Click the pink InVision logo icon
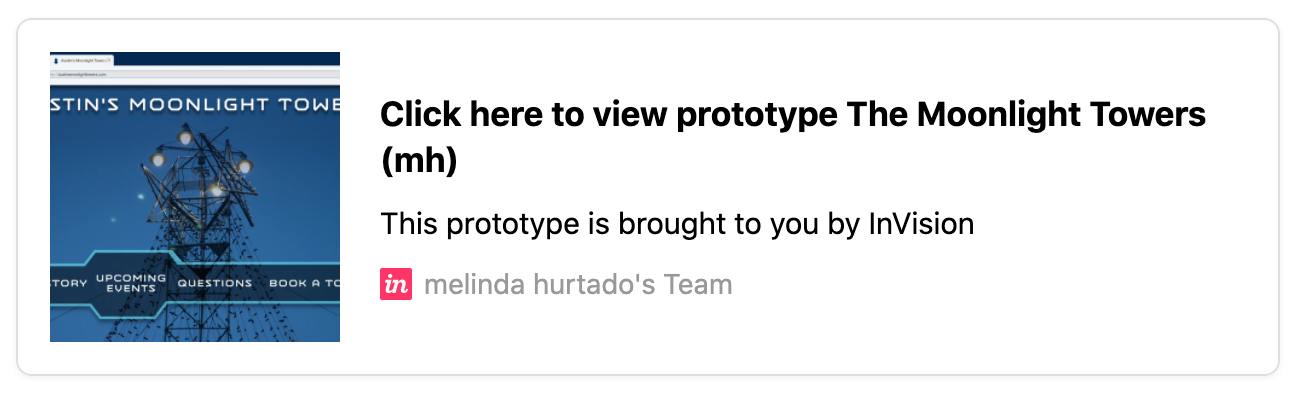The width and height of the screenshot is (1300, 400). click(396, 285)
